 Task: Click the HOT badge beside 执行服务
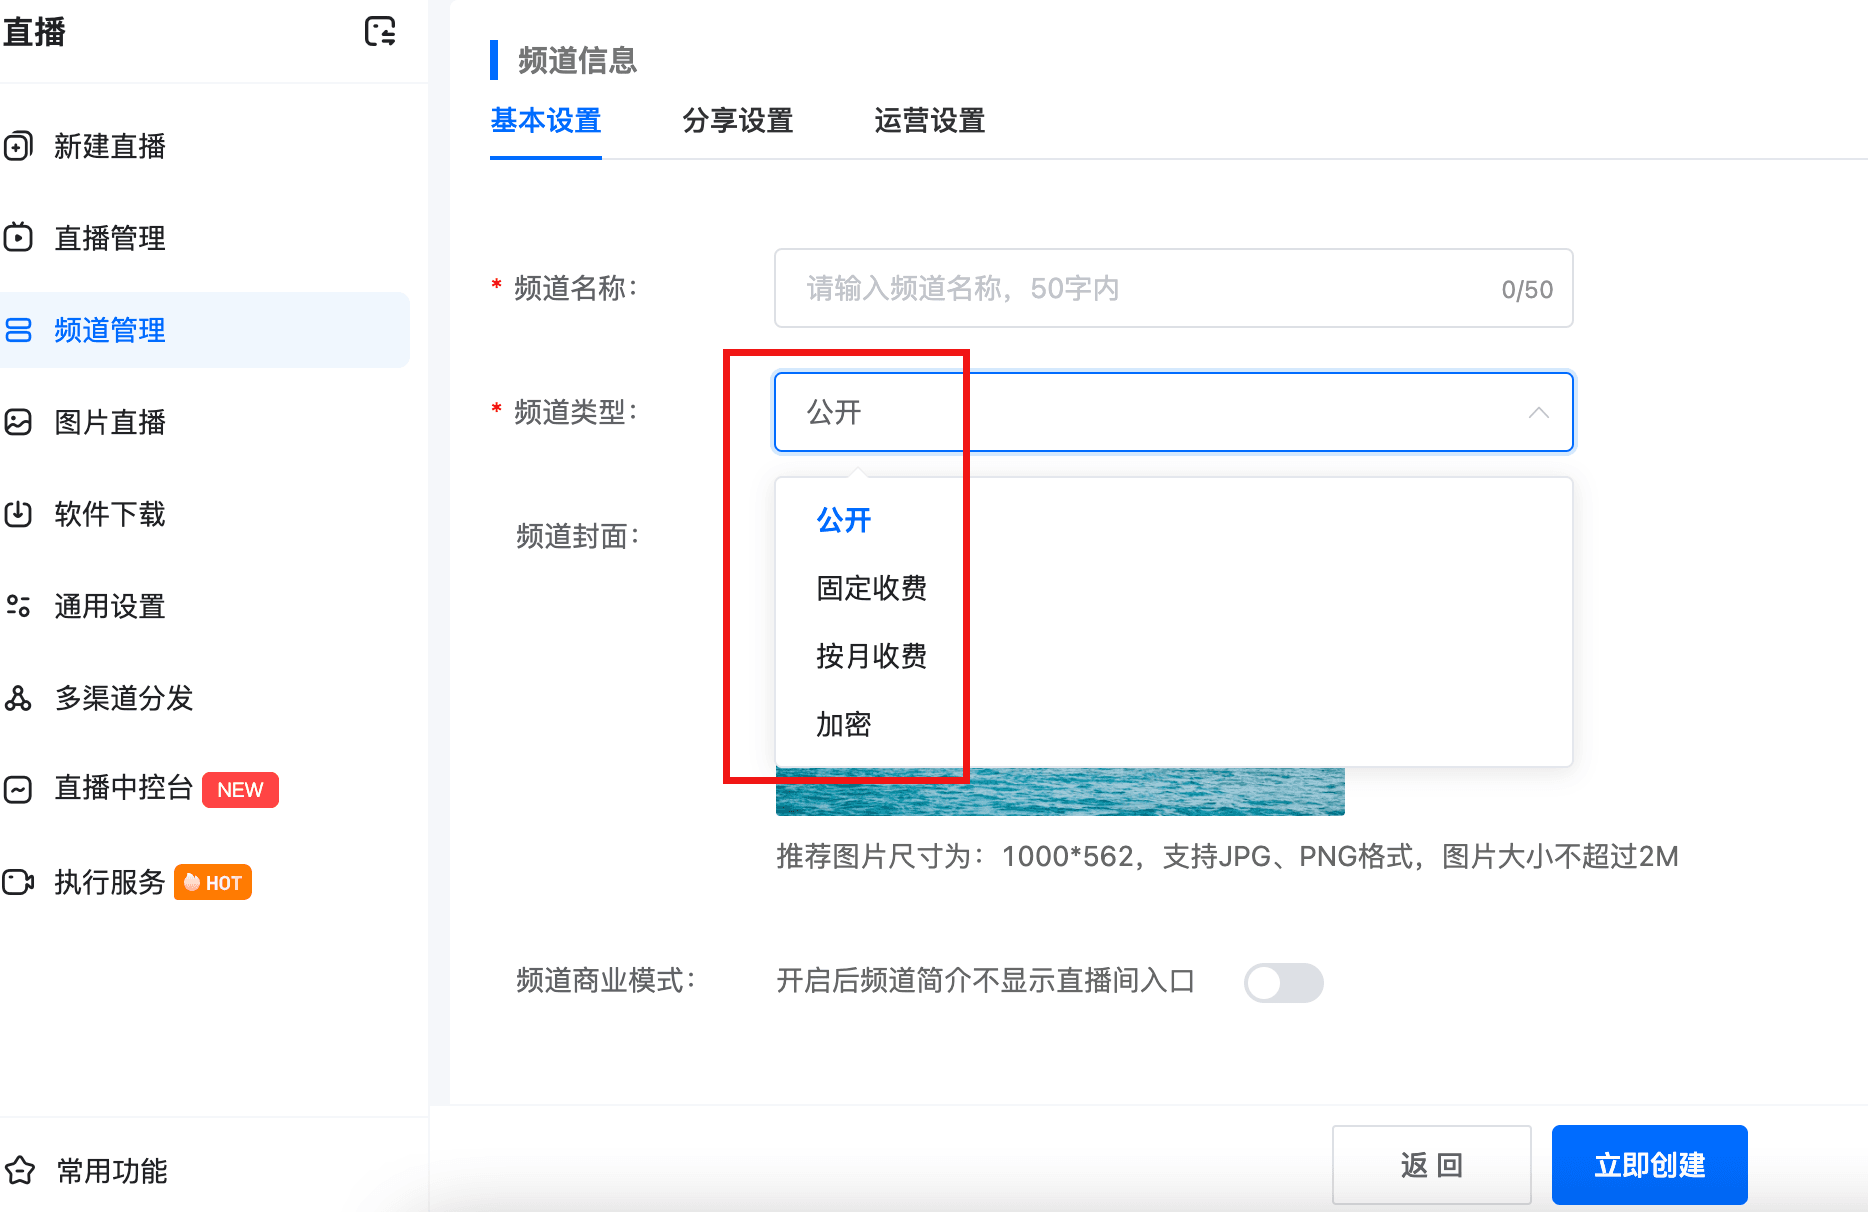(213, 882)
